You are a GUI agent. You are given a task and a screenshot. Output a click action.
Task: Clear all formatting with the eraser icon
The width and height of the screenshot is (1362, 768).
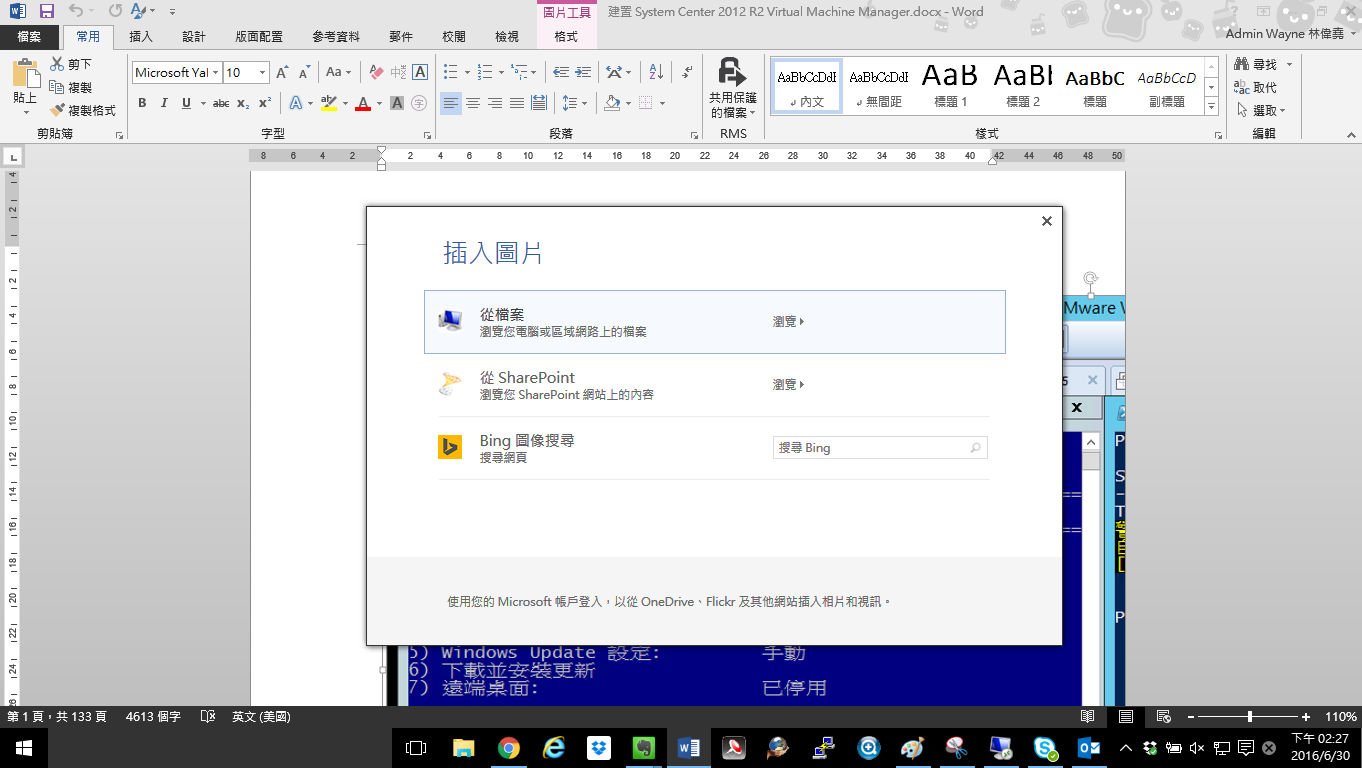pyautogui.click(x=376, y=72)
